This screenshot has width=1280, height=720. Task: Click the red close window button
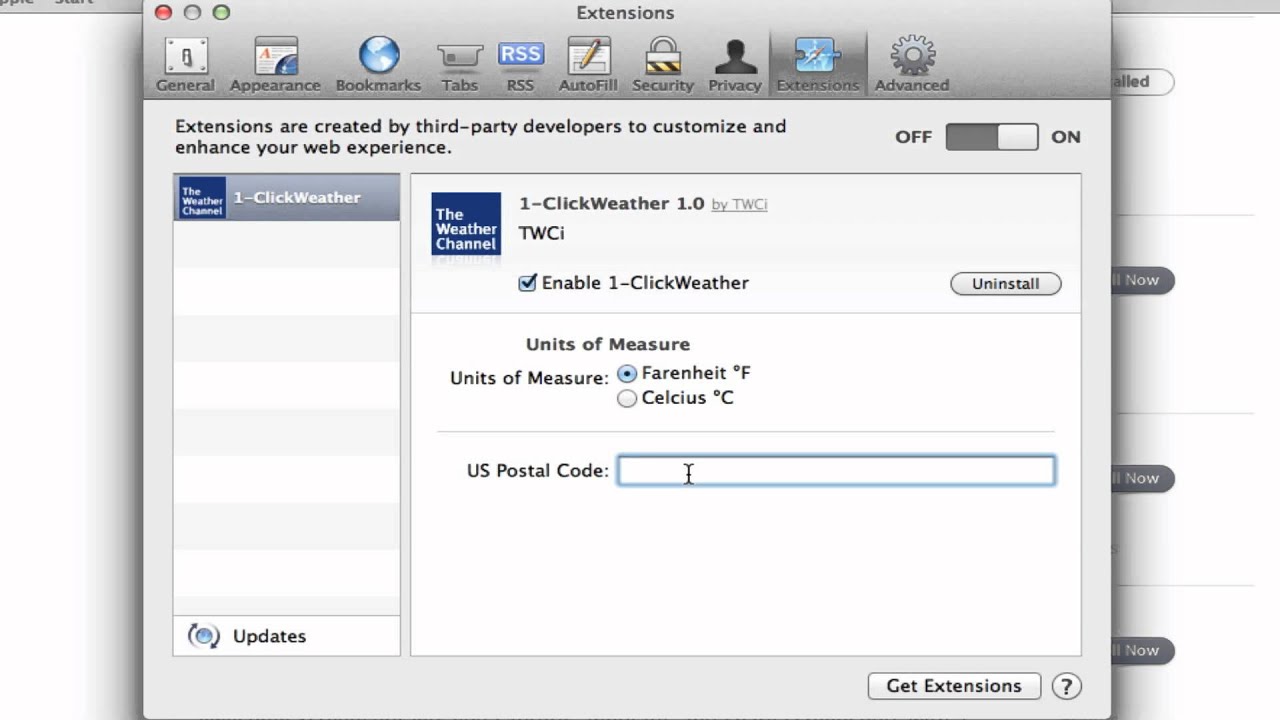point(164,13)
